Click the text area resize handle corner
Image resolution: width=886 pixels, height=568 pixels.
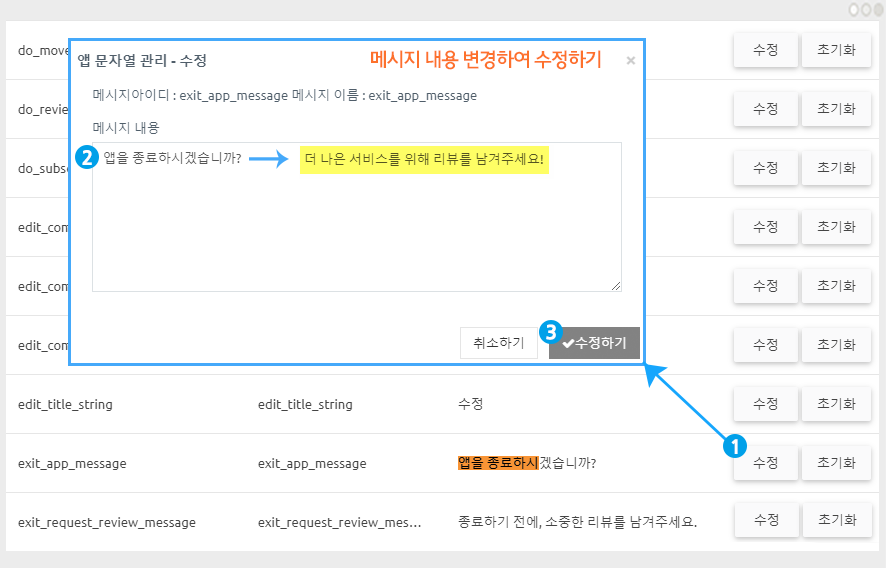[x=616, y=286]
